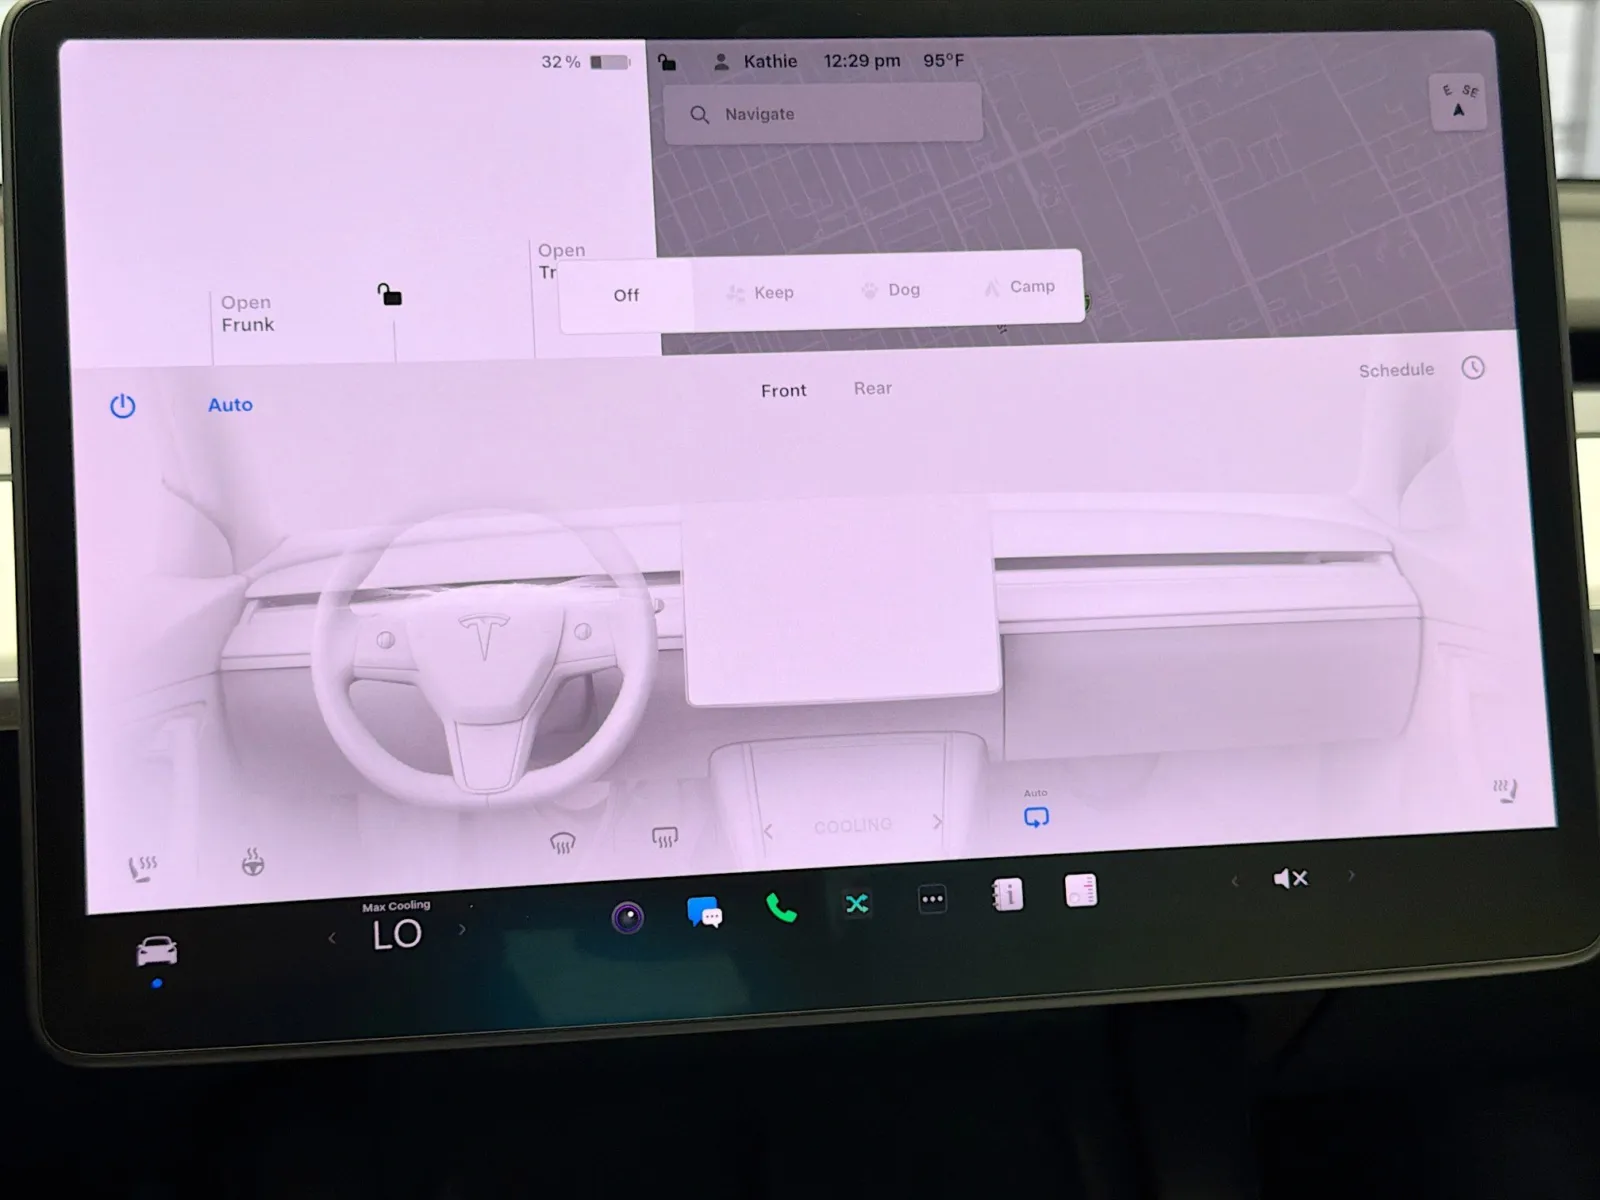Tap the green phone icon

pyautogui.click(x=781, y=908)
